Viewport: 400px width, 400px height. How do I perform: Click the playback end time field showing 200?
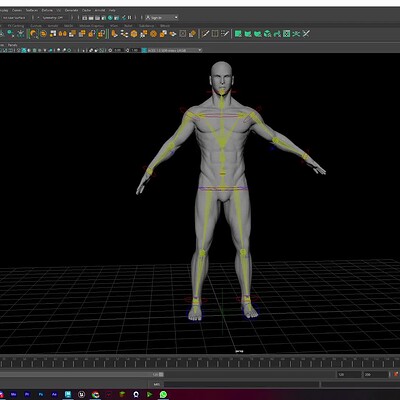tap(376, 375)
